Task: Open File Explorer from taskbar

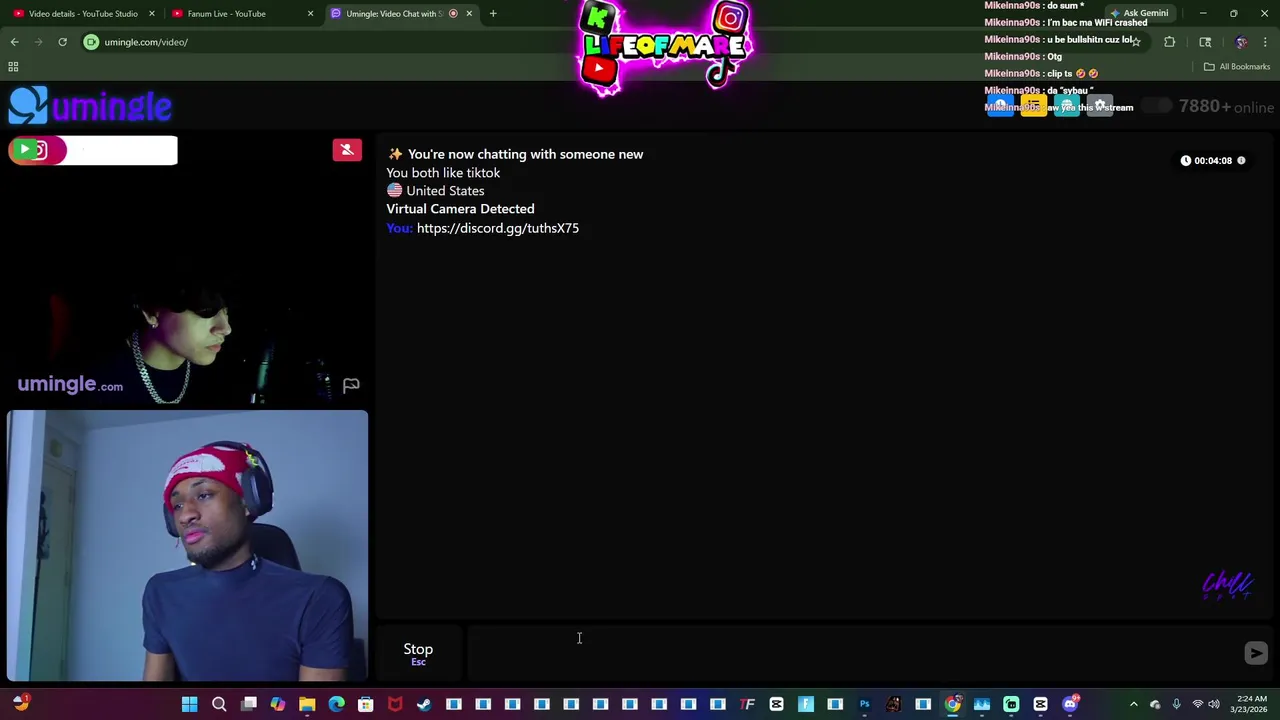Action: pos(307,705)
